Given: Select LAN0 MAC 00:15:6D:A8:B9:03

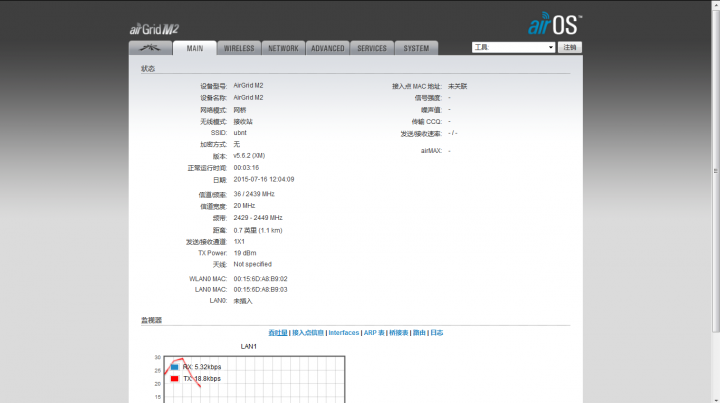Looking at the screenshot, I should pyautogui.click(x=260, y=290).
